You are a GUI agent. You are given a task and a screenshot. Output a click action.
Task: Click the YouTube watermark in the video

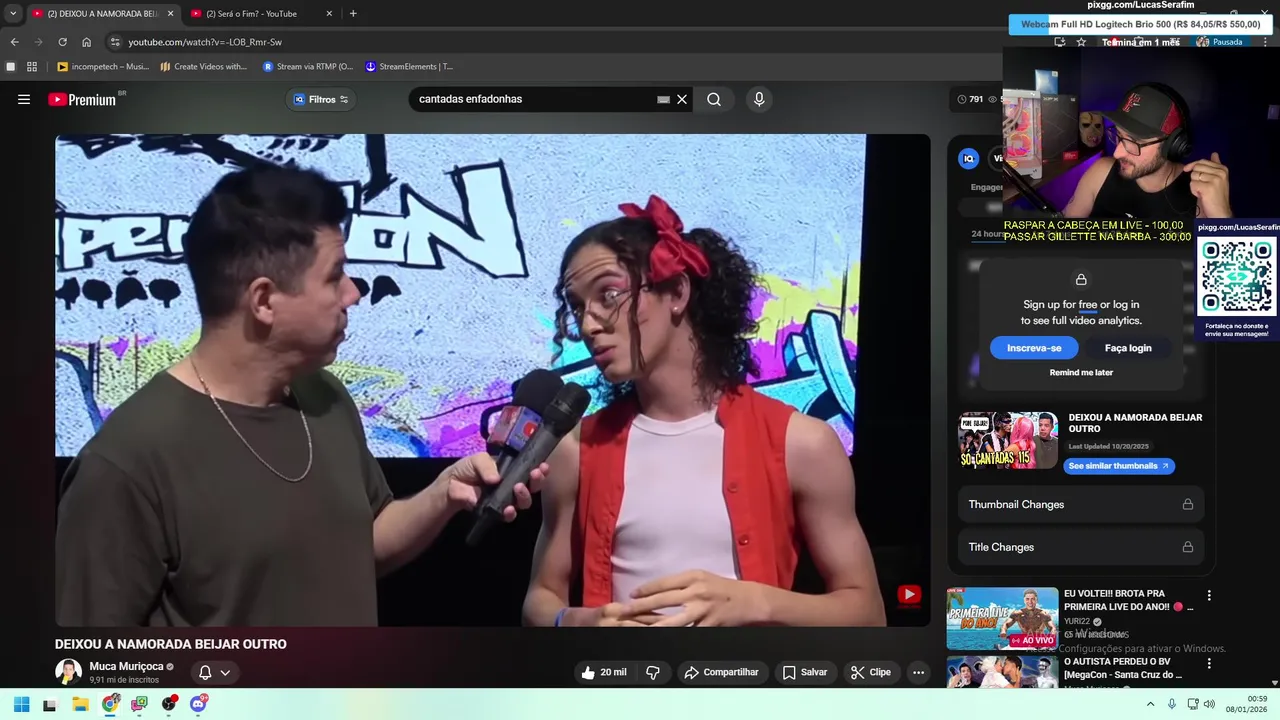point(909,595)
